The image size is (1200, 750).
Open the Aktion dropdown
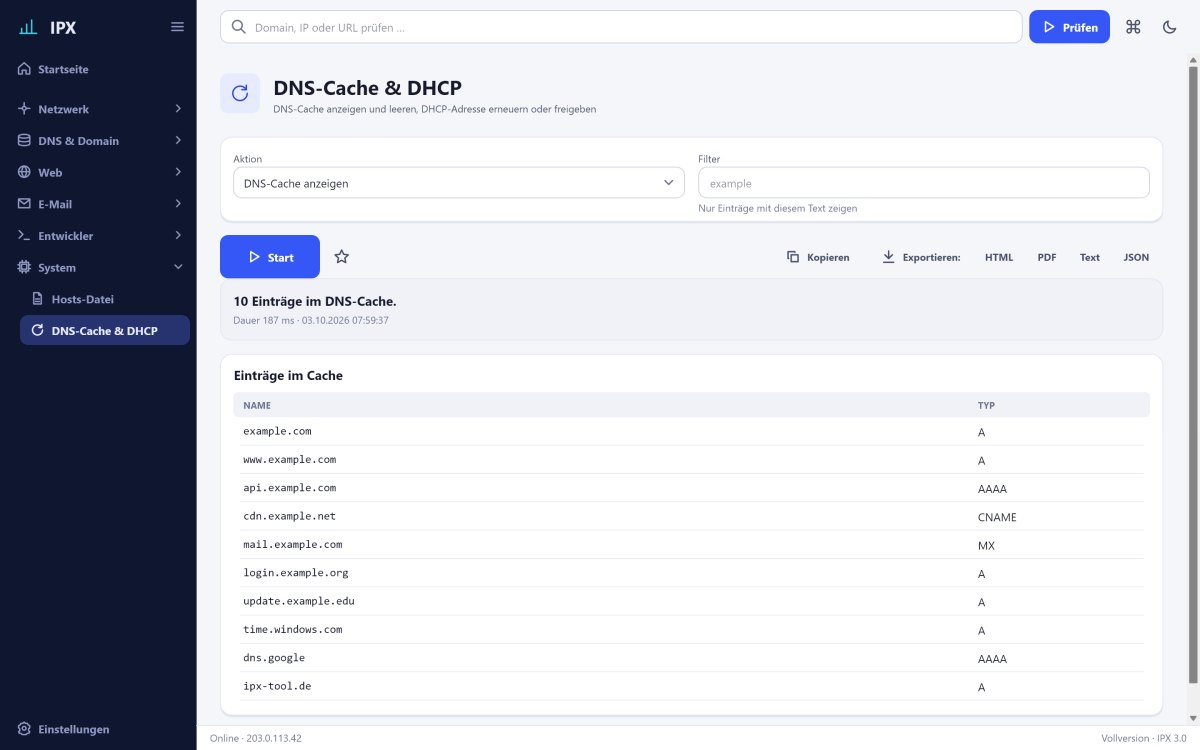(x=459, y=183)
